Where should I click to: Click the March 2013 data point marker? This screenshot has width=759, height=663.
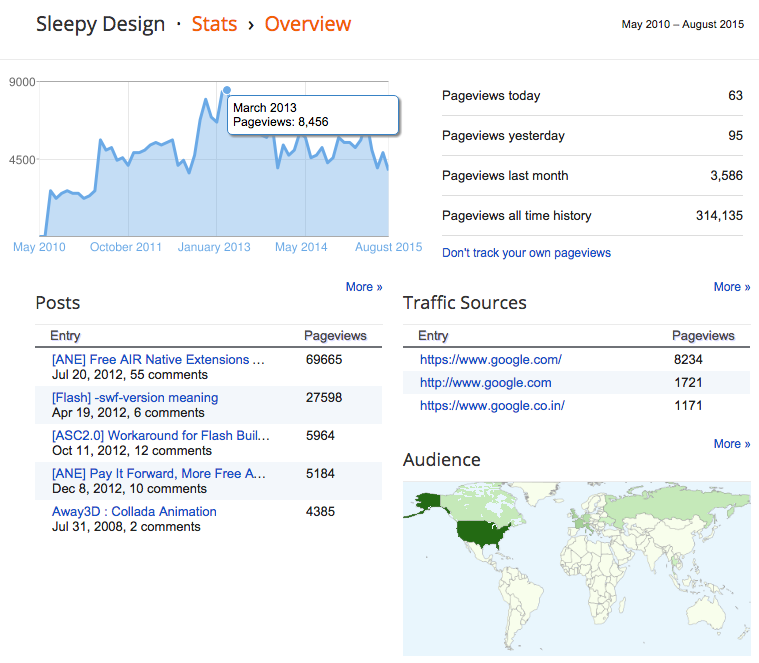click(227, 90)
